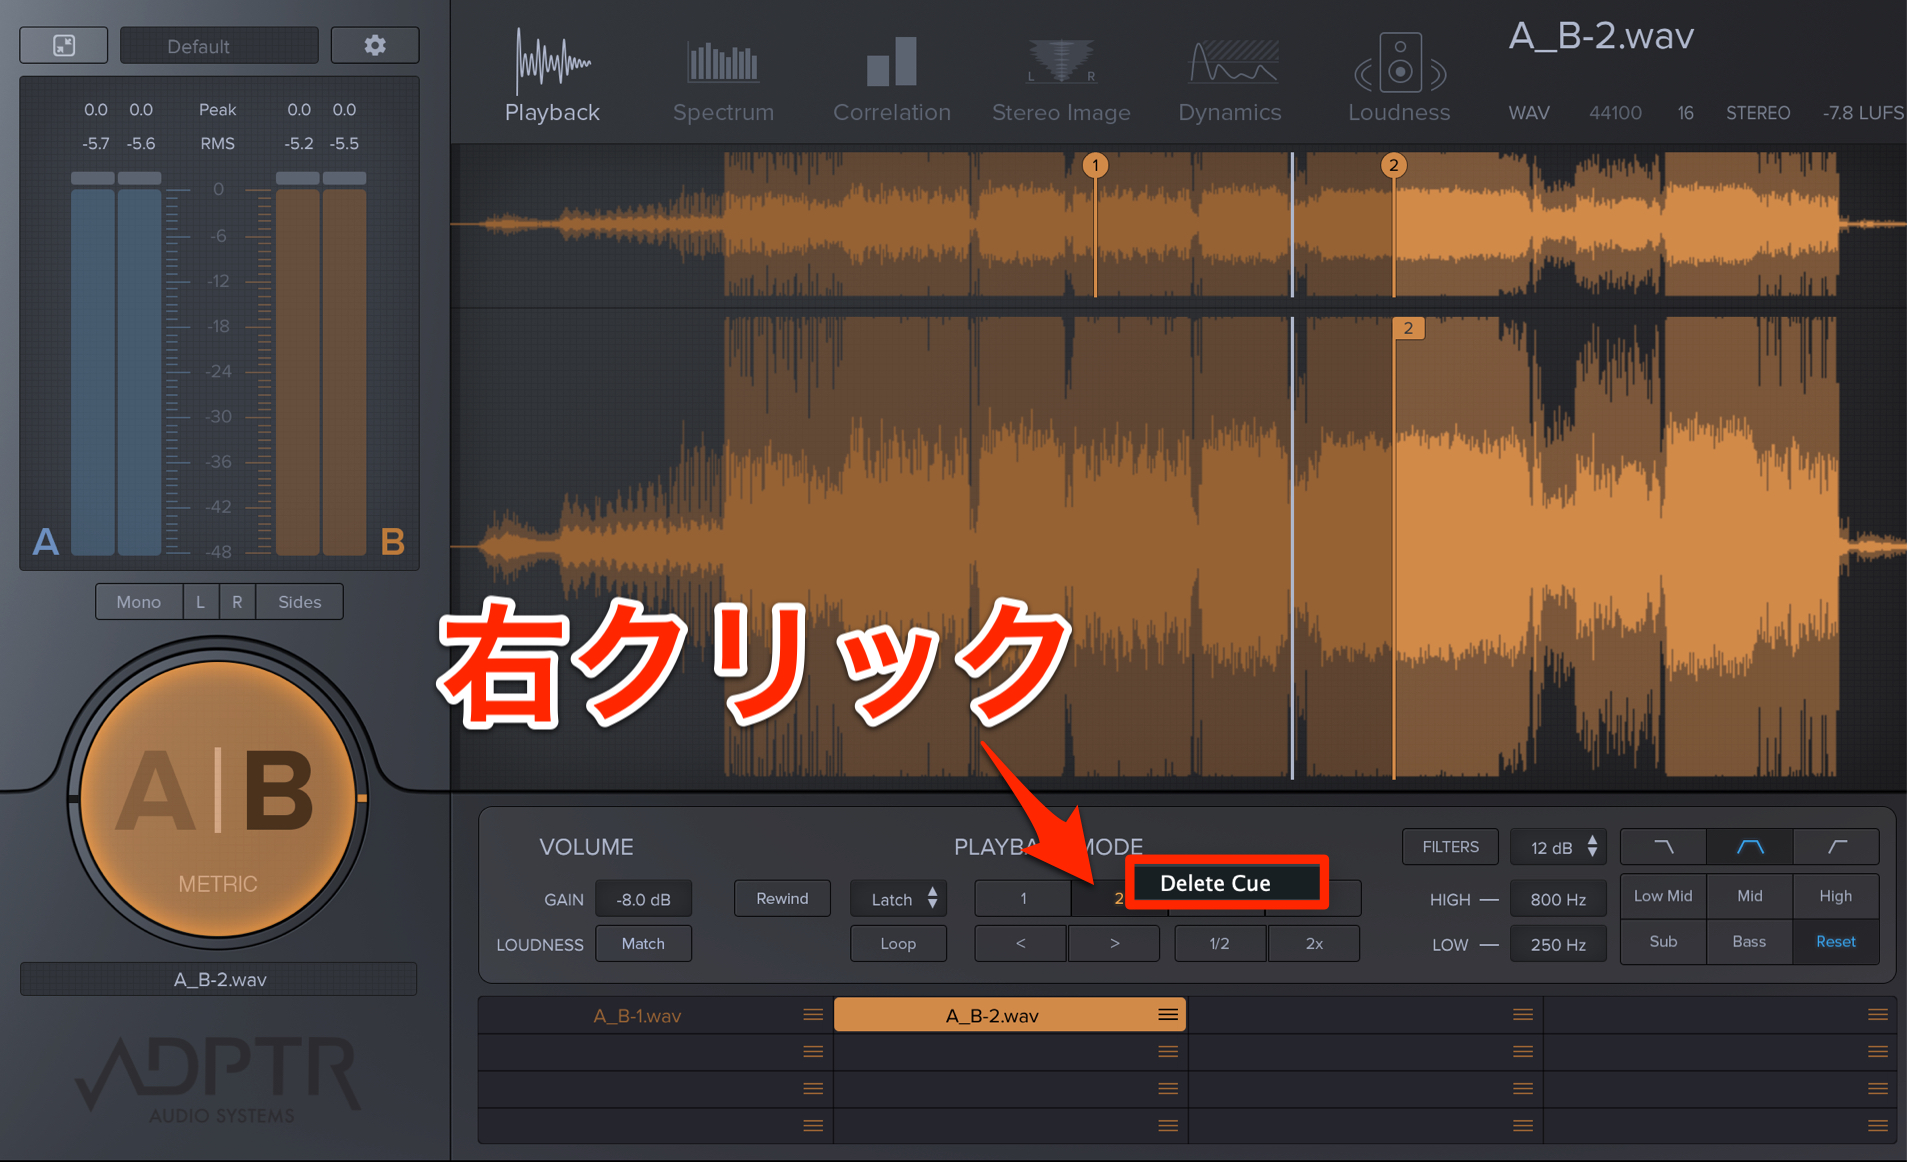Click the -7.8 LUFS readout
Screen dimensions: 1908x1162
tap(1863, 113)
